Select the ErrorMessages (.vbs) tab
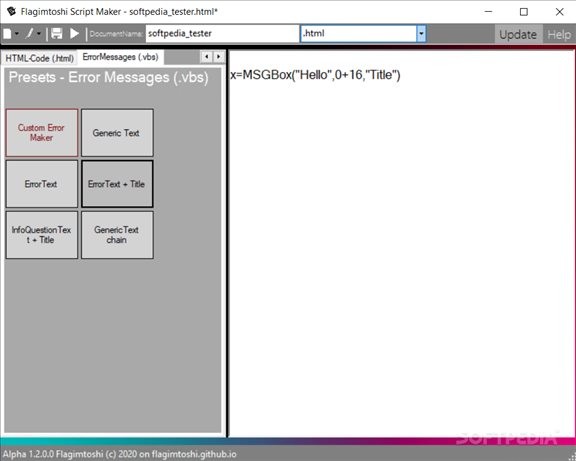Image resolution: width=576 pixels, height=461 pixels. [120, 57]
